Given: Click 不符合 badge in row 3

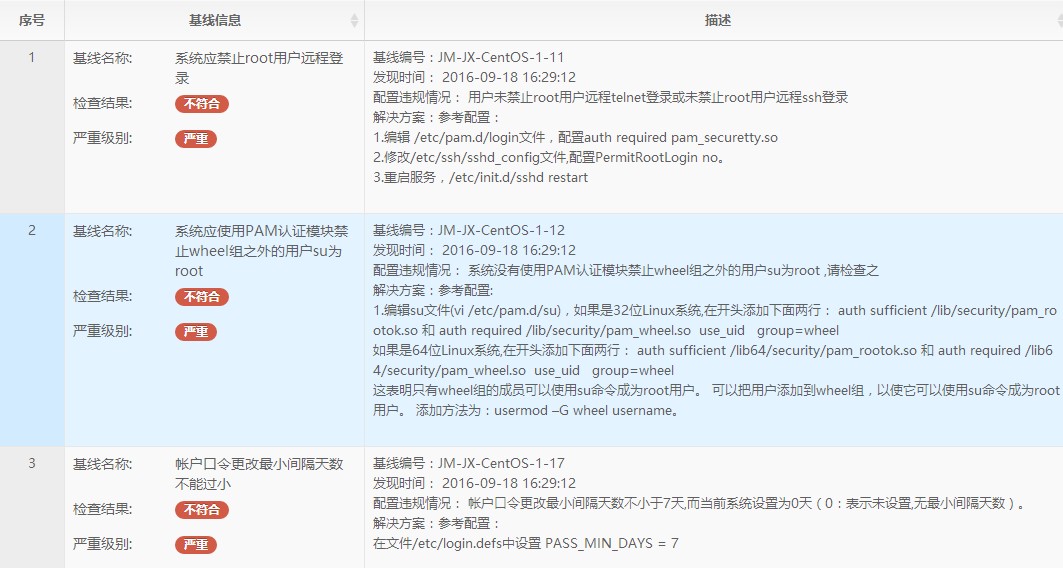Looking at the screenshot, I should click(x=202, y=510).
